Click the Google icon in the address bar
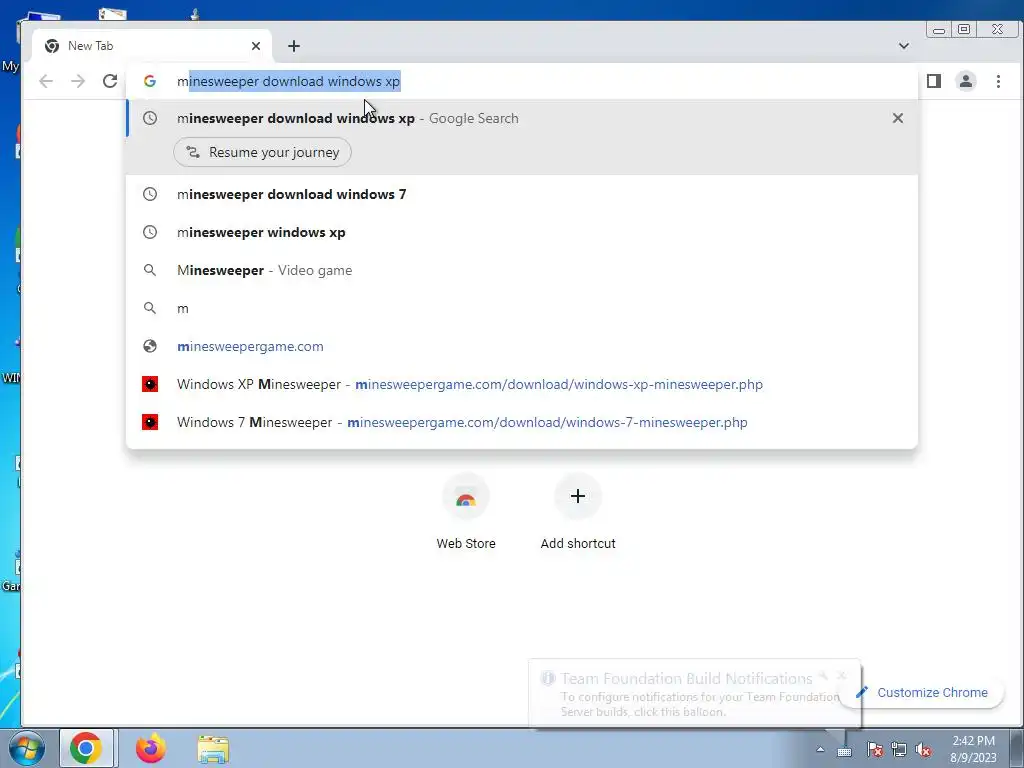This screenshot has width=1024, height=768. coord(150,81)
